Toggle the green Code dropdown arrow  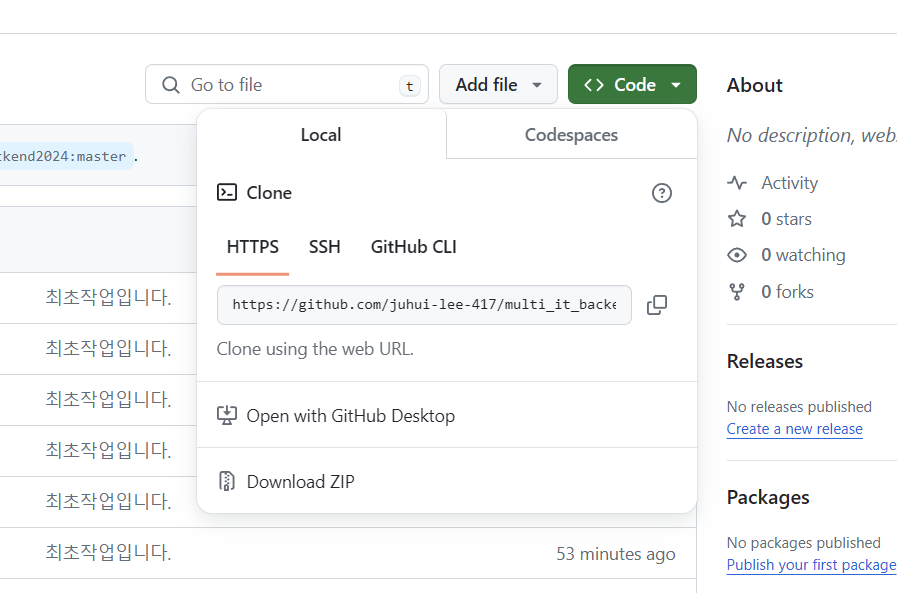point(676,85)
